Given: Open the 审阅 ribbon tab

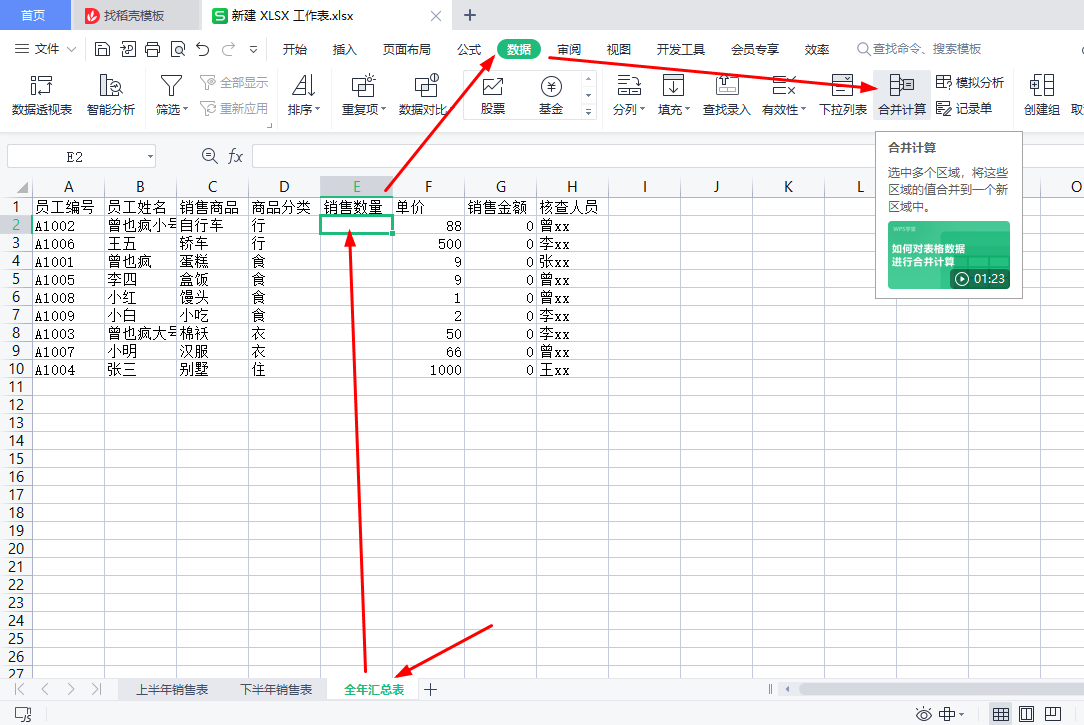Looking at the screenshot, I should (569, 49).
